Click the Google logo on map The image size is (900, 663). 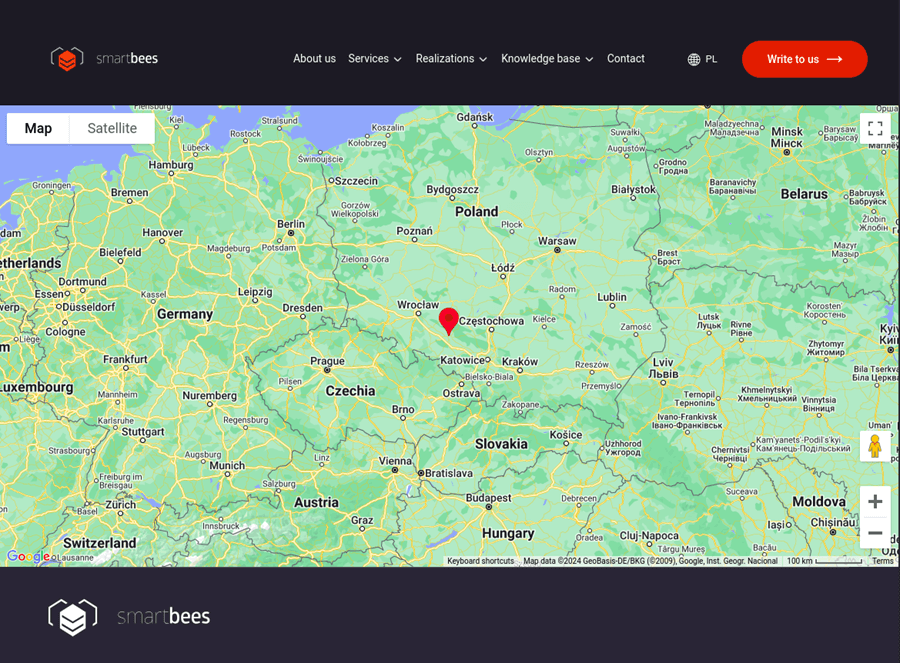[x=28, y=556]
